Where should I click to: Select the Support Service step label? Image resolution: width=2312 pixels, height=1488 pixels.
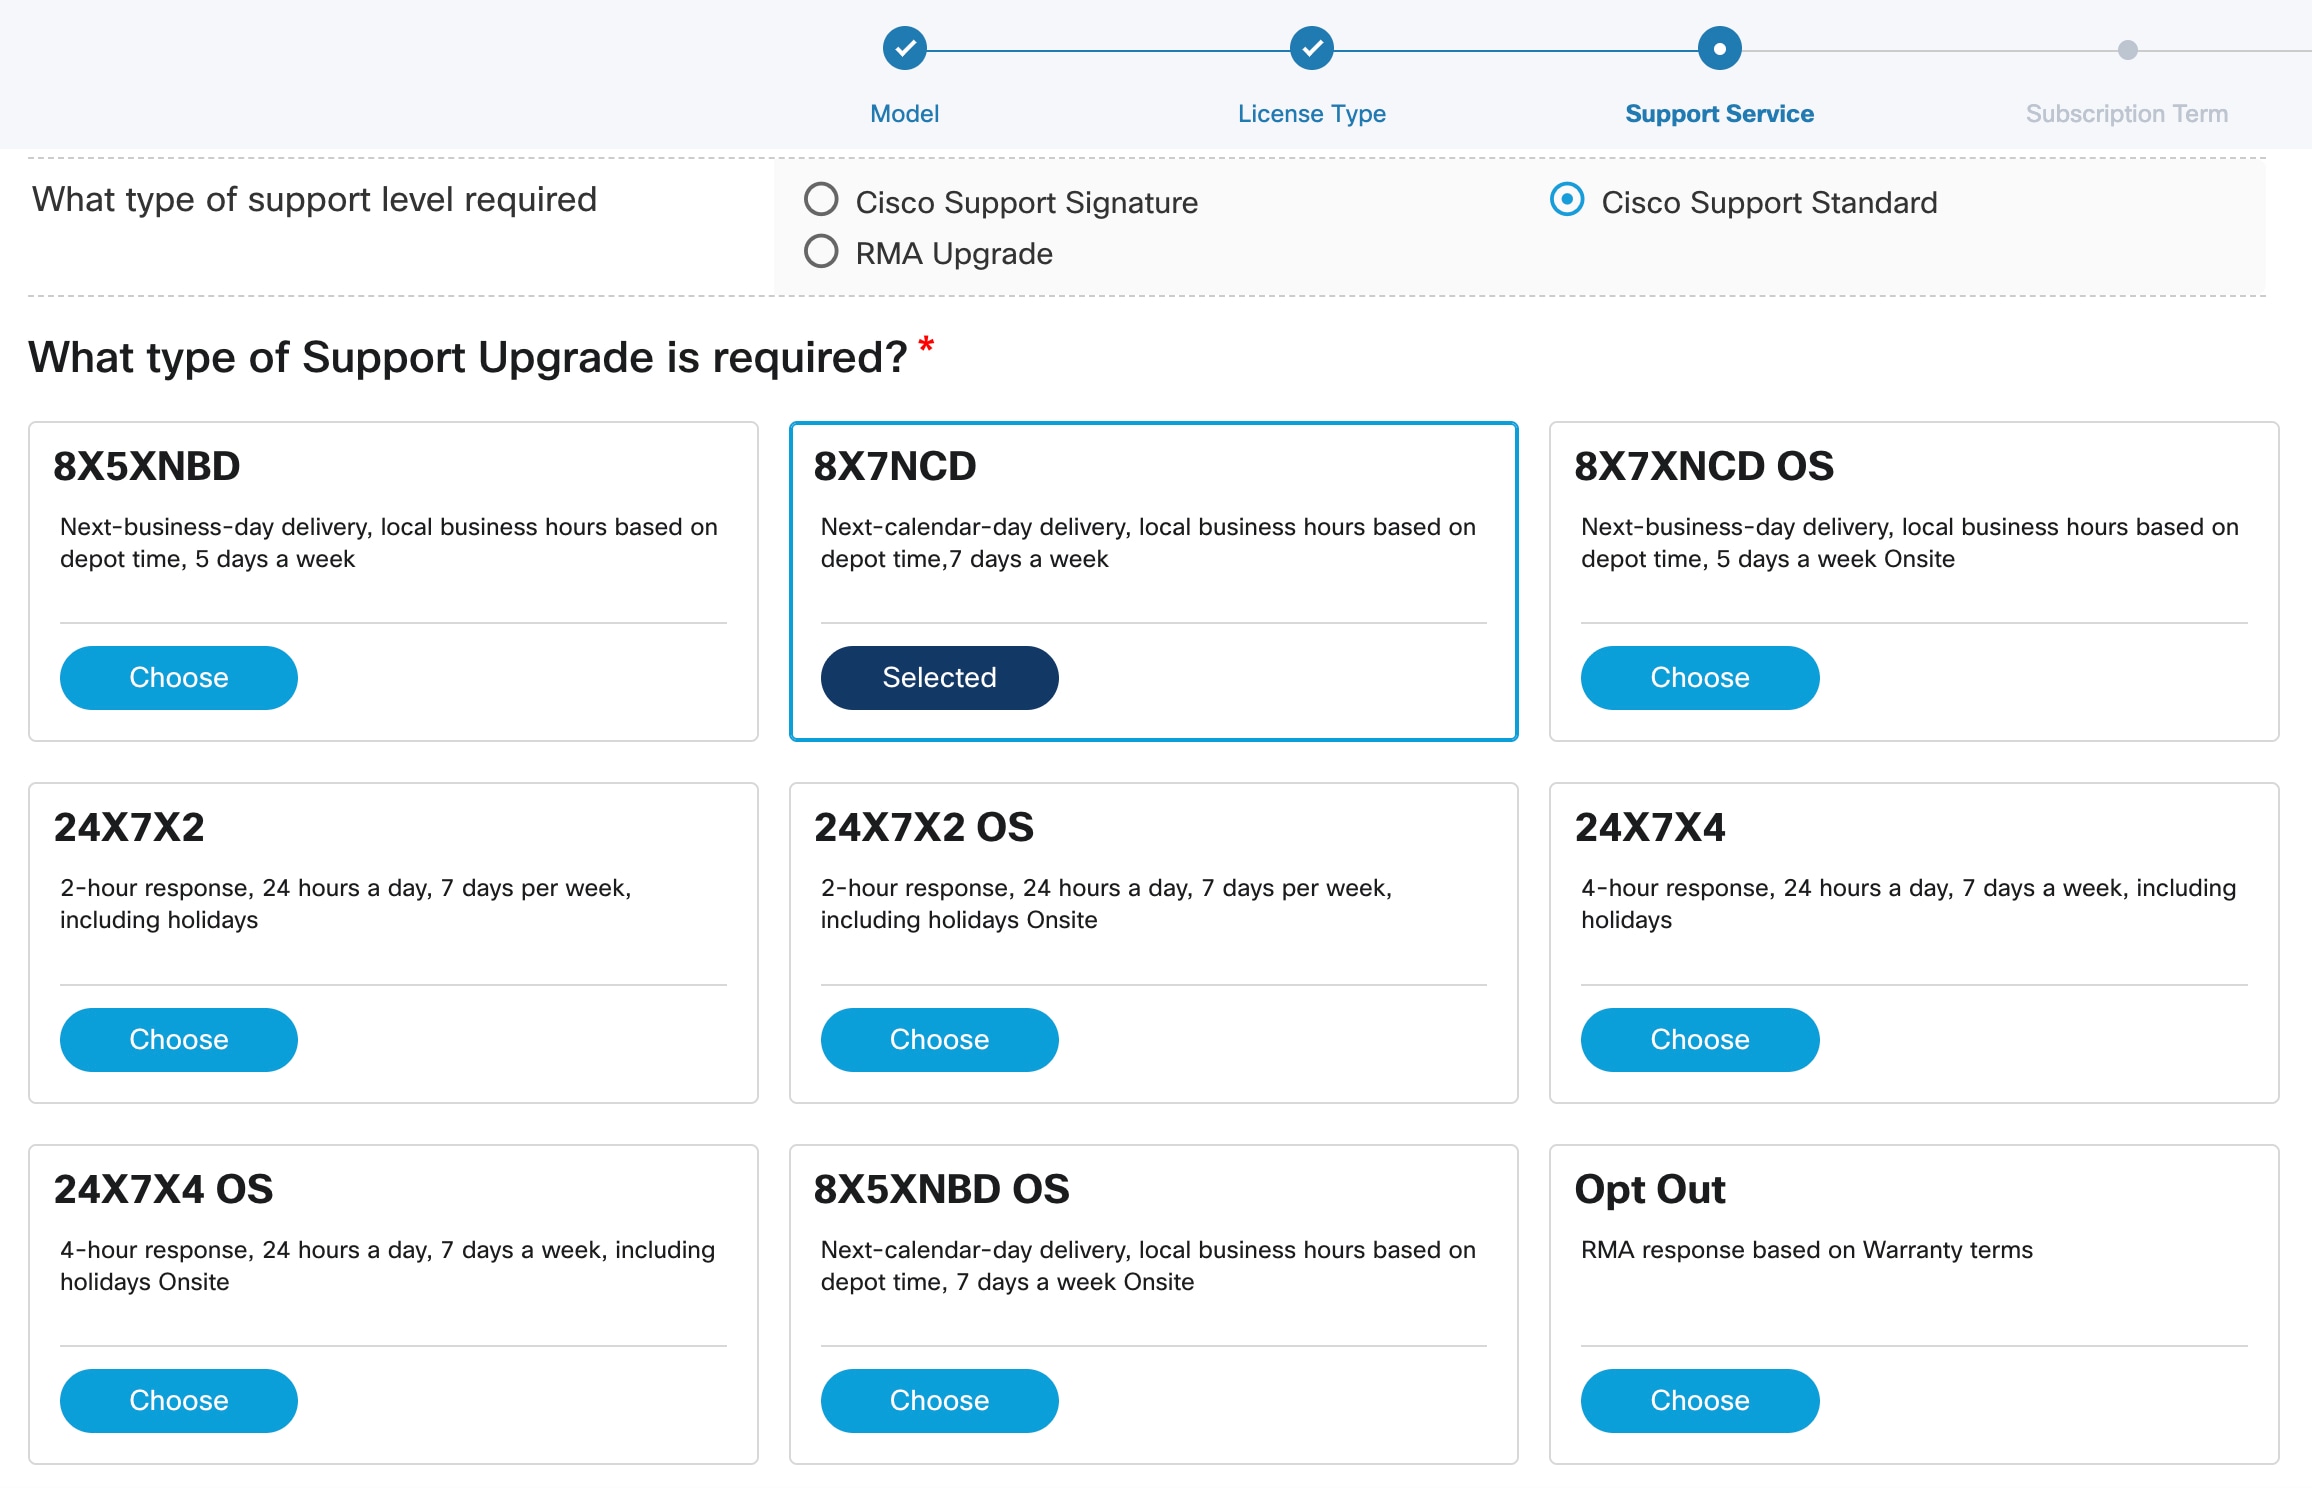(x=1719, y=114)
